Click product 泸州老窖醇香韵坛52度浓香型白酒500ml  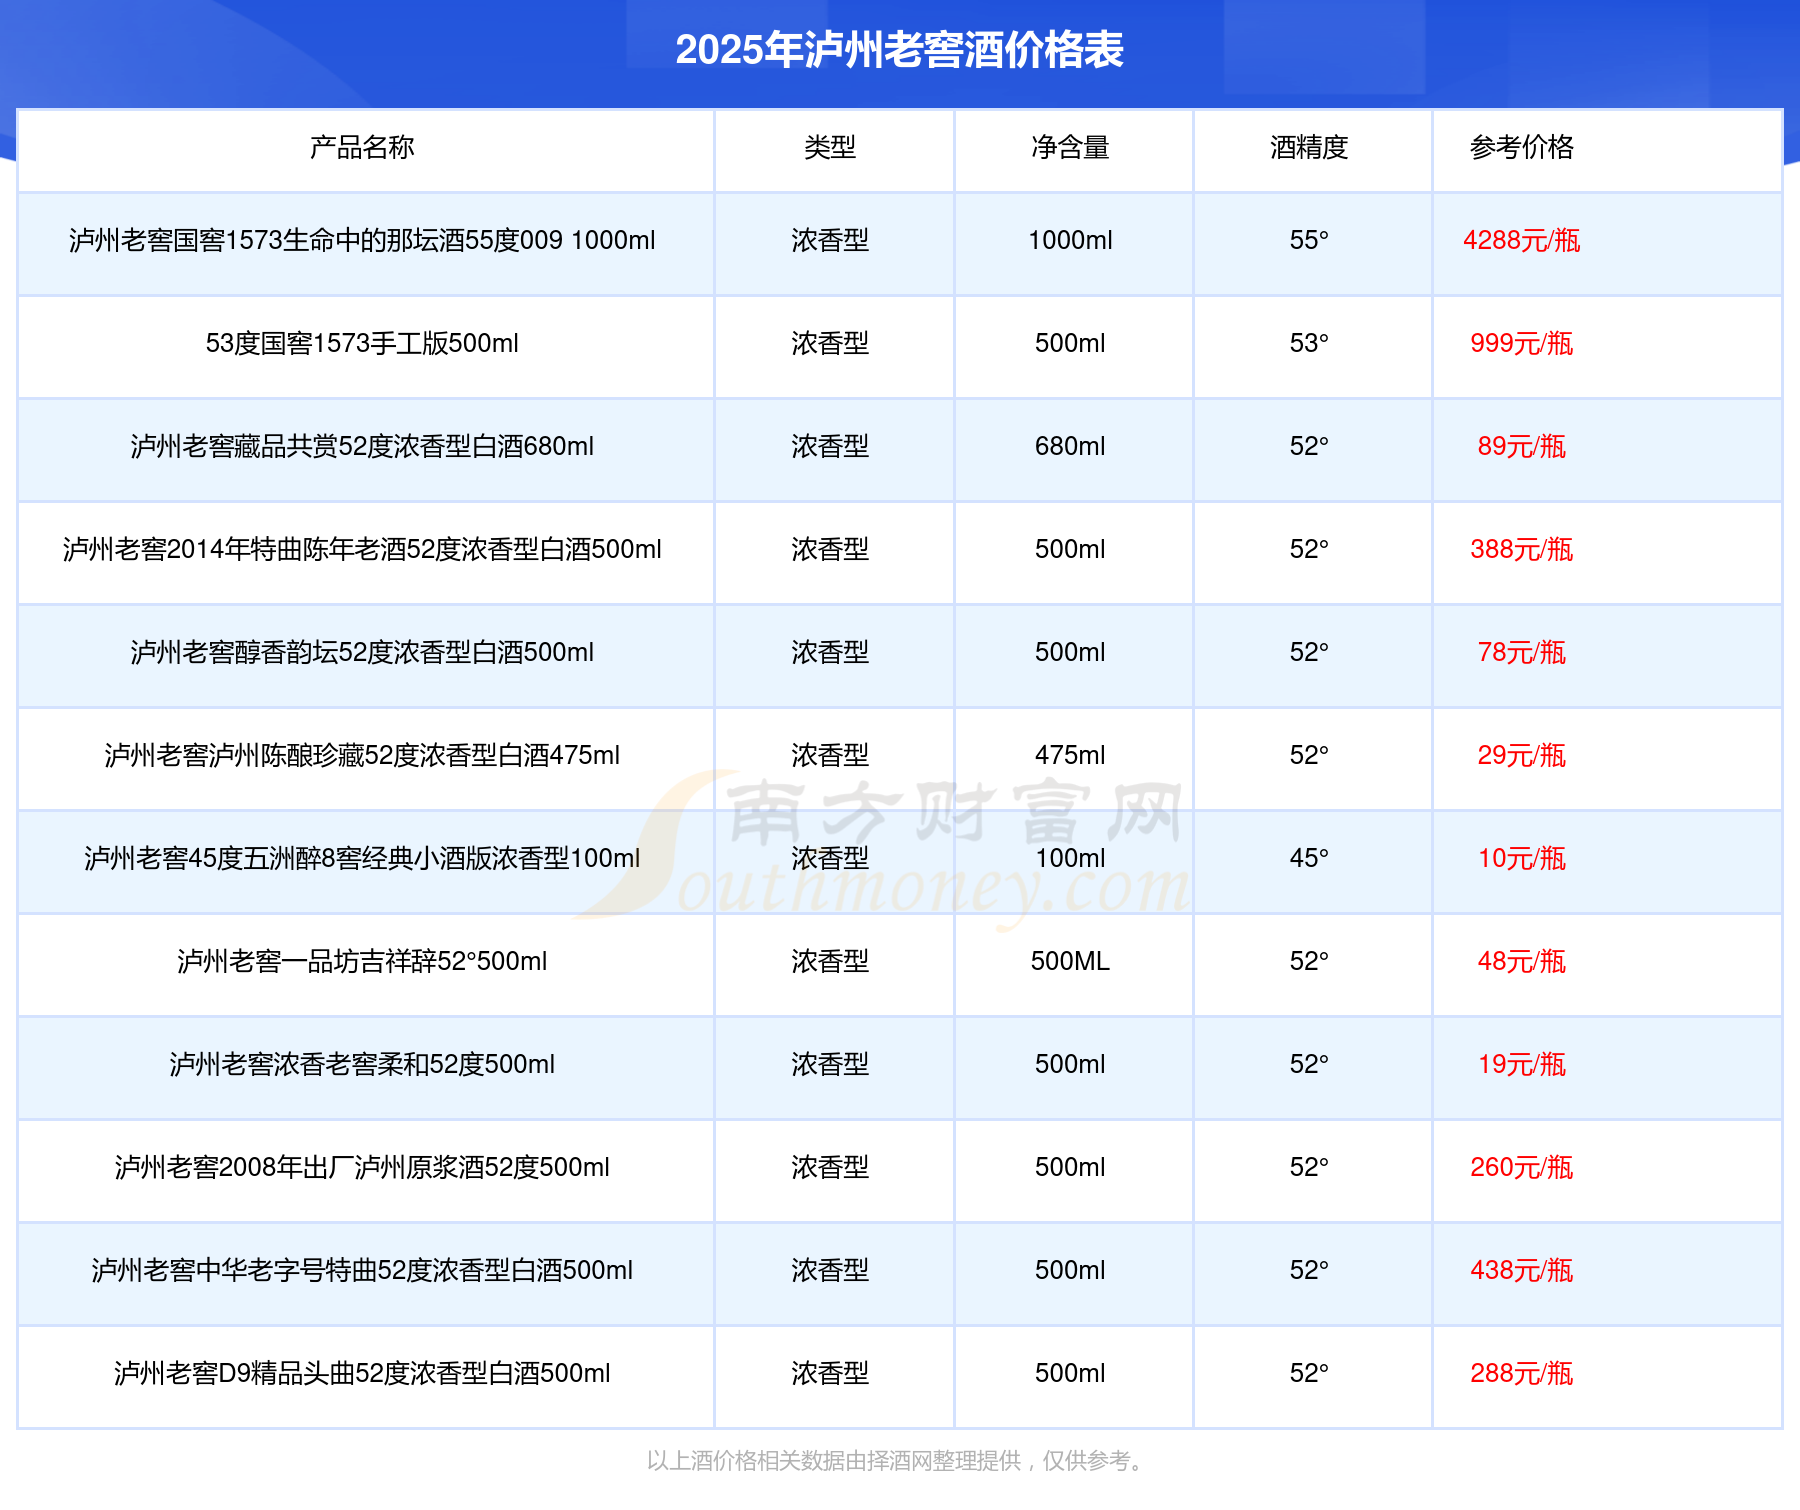pos(362,653)
